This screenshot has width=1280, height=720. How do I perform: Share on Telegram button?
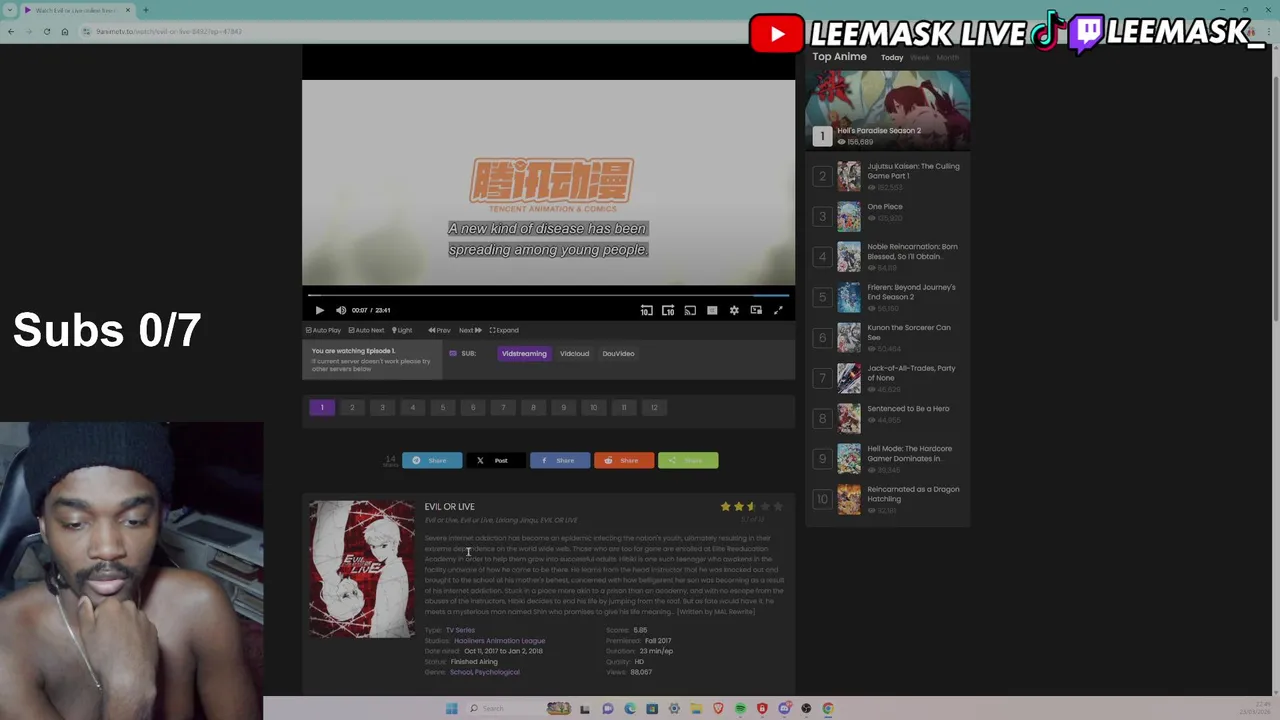[432, 461]
